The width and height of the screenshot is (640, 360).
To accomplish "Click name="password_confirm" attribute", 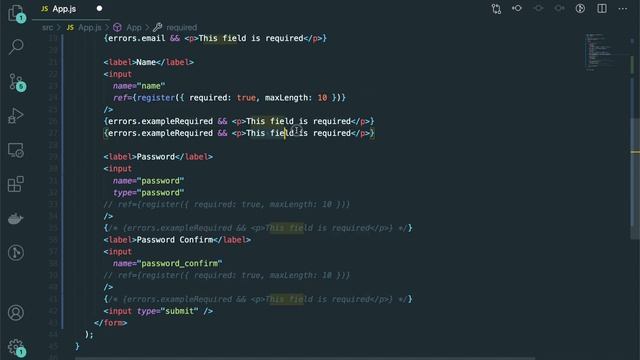I will pos(167,264).
